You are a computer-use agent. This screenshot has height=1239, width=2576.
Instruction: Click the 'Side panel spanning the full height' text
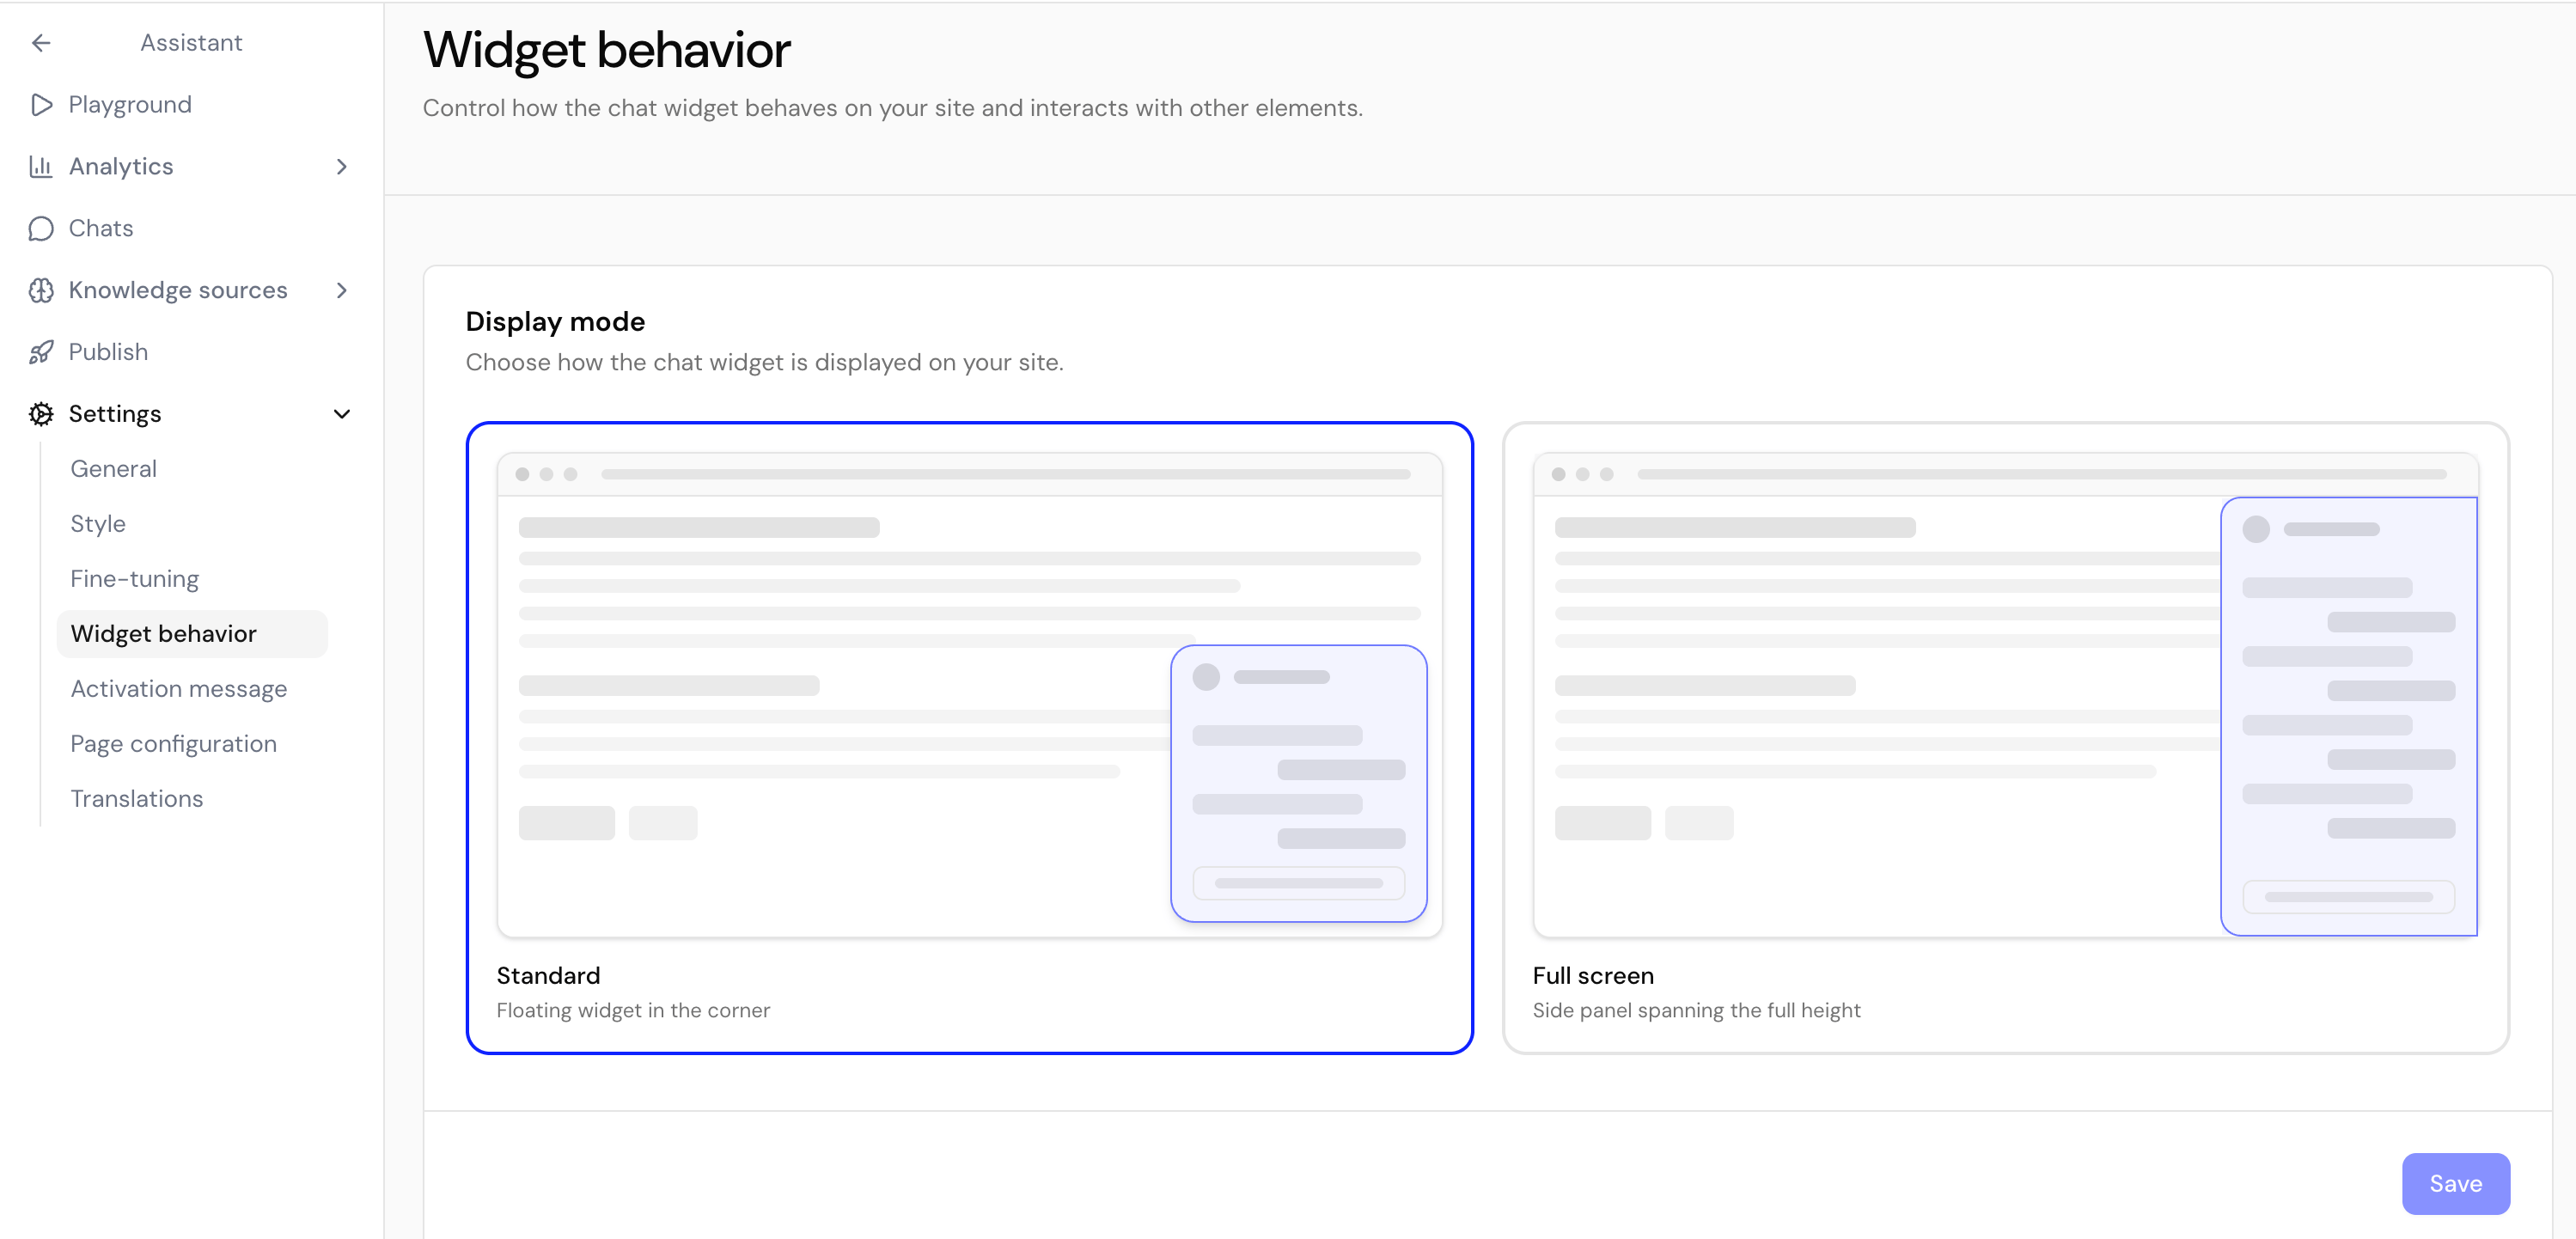(1696, 1011)
